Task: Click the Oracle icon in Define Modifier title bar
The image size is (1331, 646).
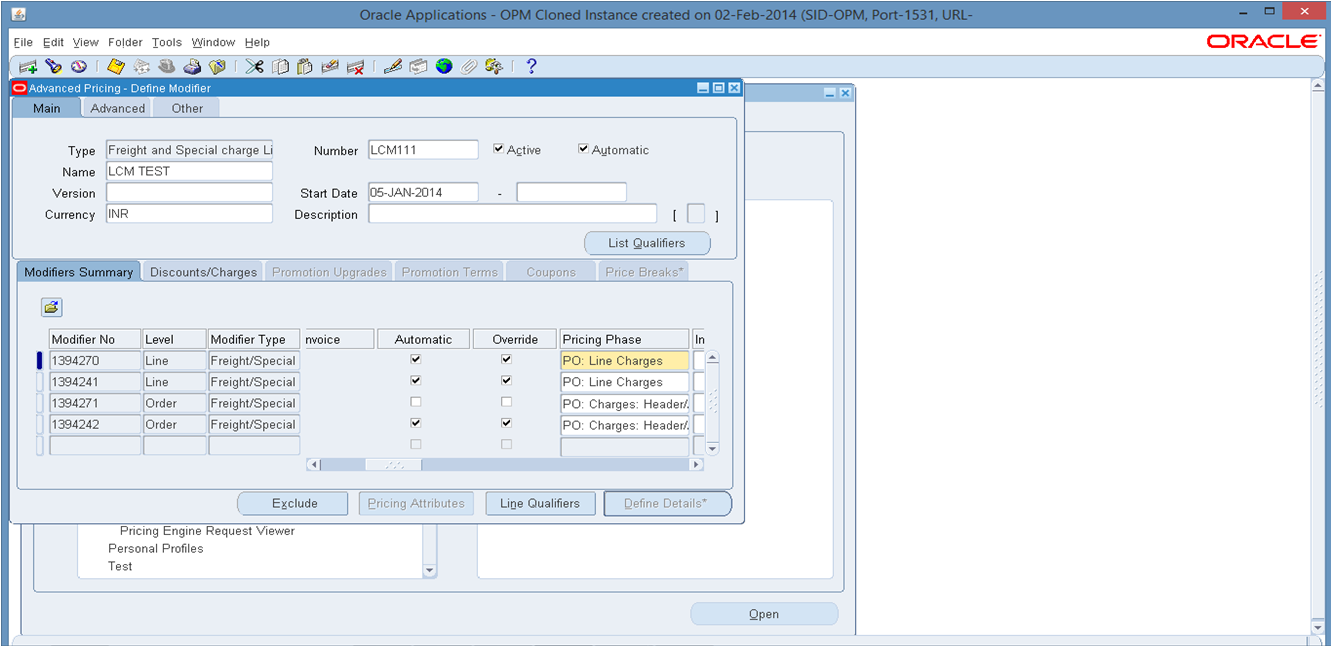Action: click(19, 88)
